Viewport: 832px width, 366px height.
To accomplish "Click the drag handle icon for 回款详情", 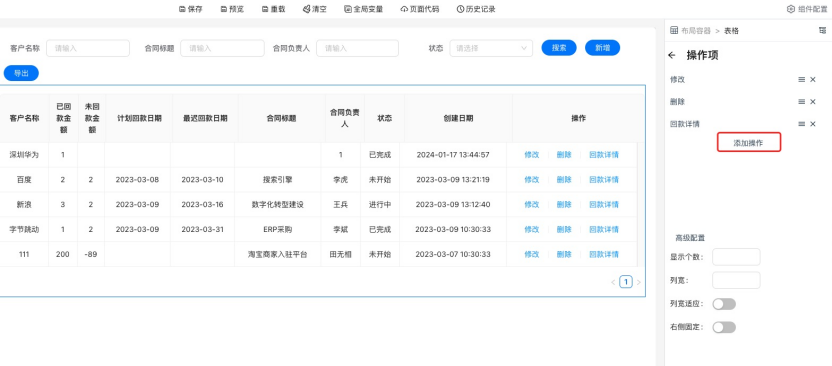I will point(802,124).
